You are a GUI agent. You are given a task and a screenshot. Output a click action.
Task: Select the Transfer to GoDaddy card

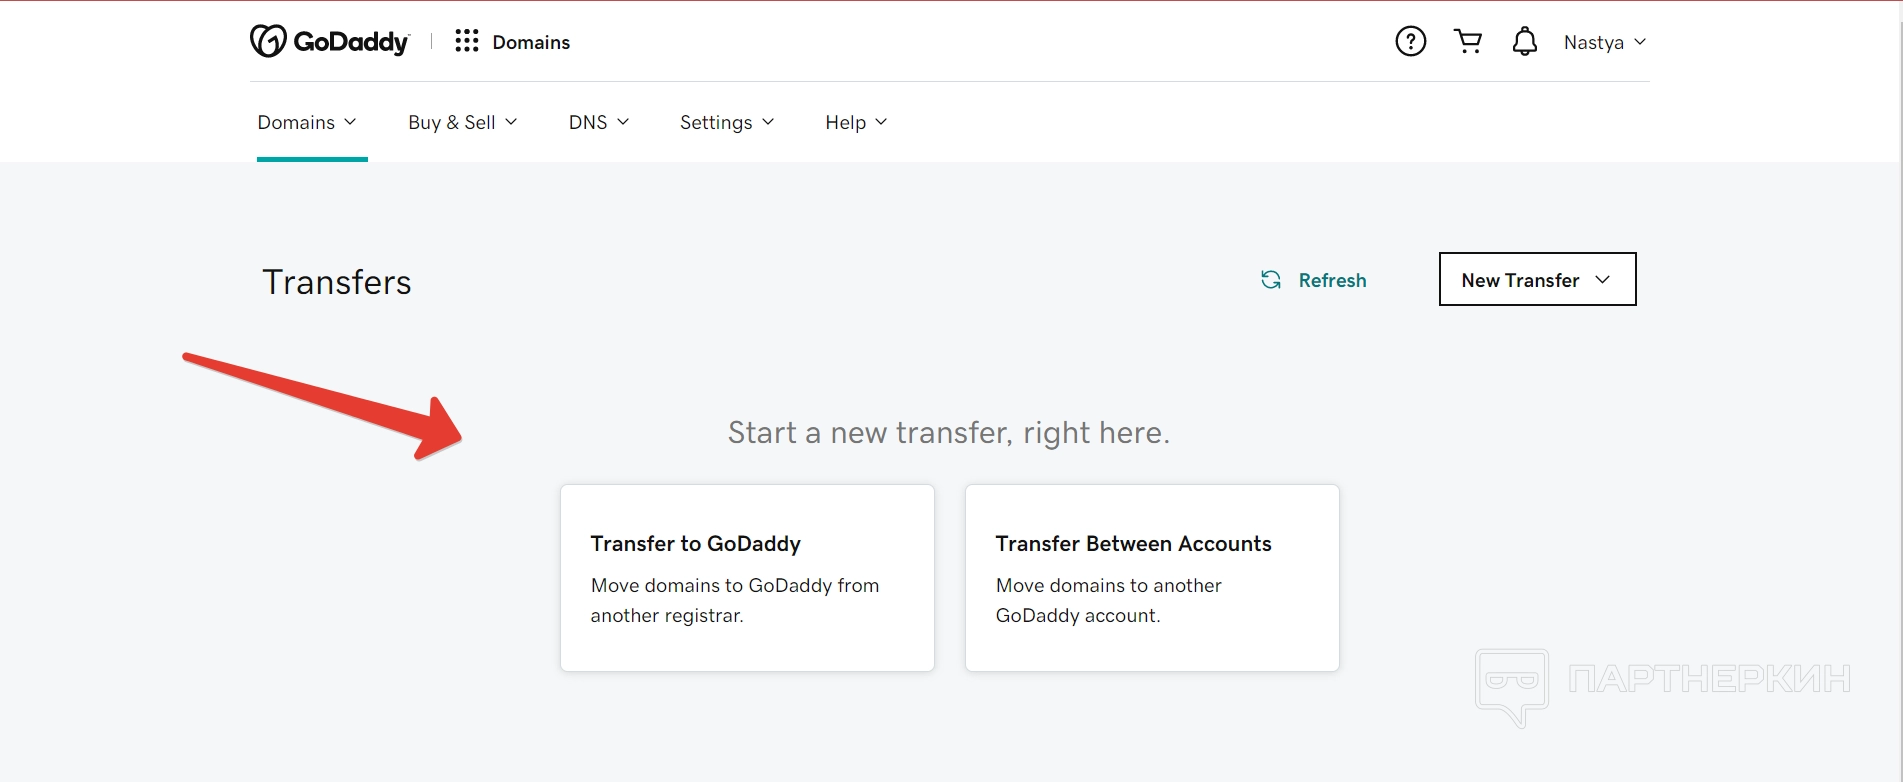747,577
